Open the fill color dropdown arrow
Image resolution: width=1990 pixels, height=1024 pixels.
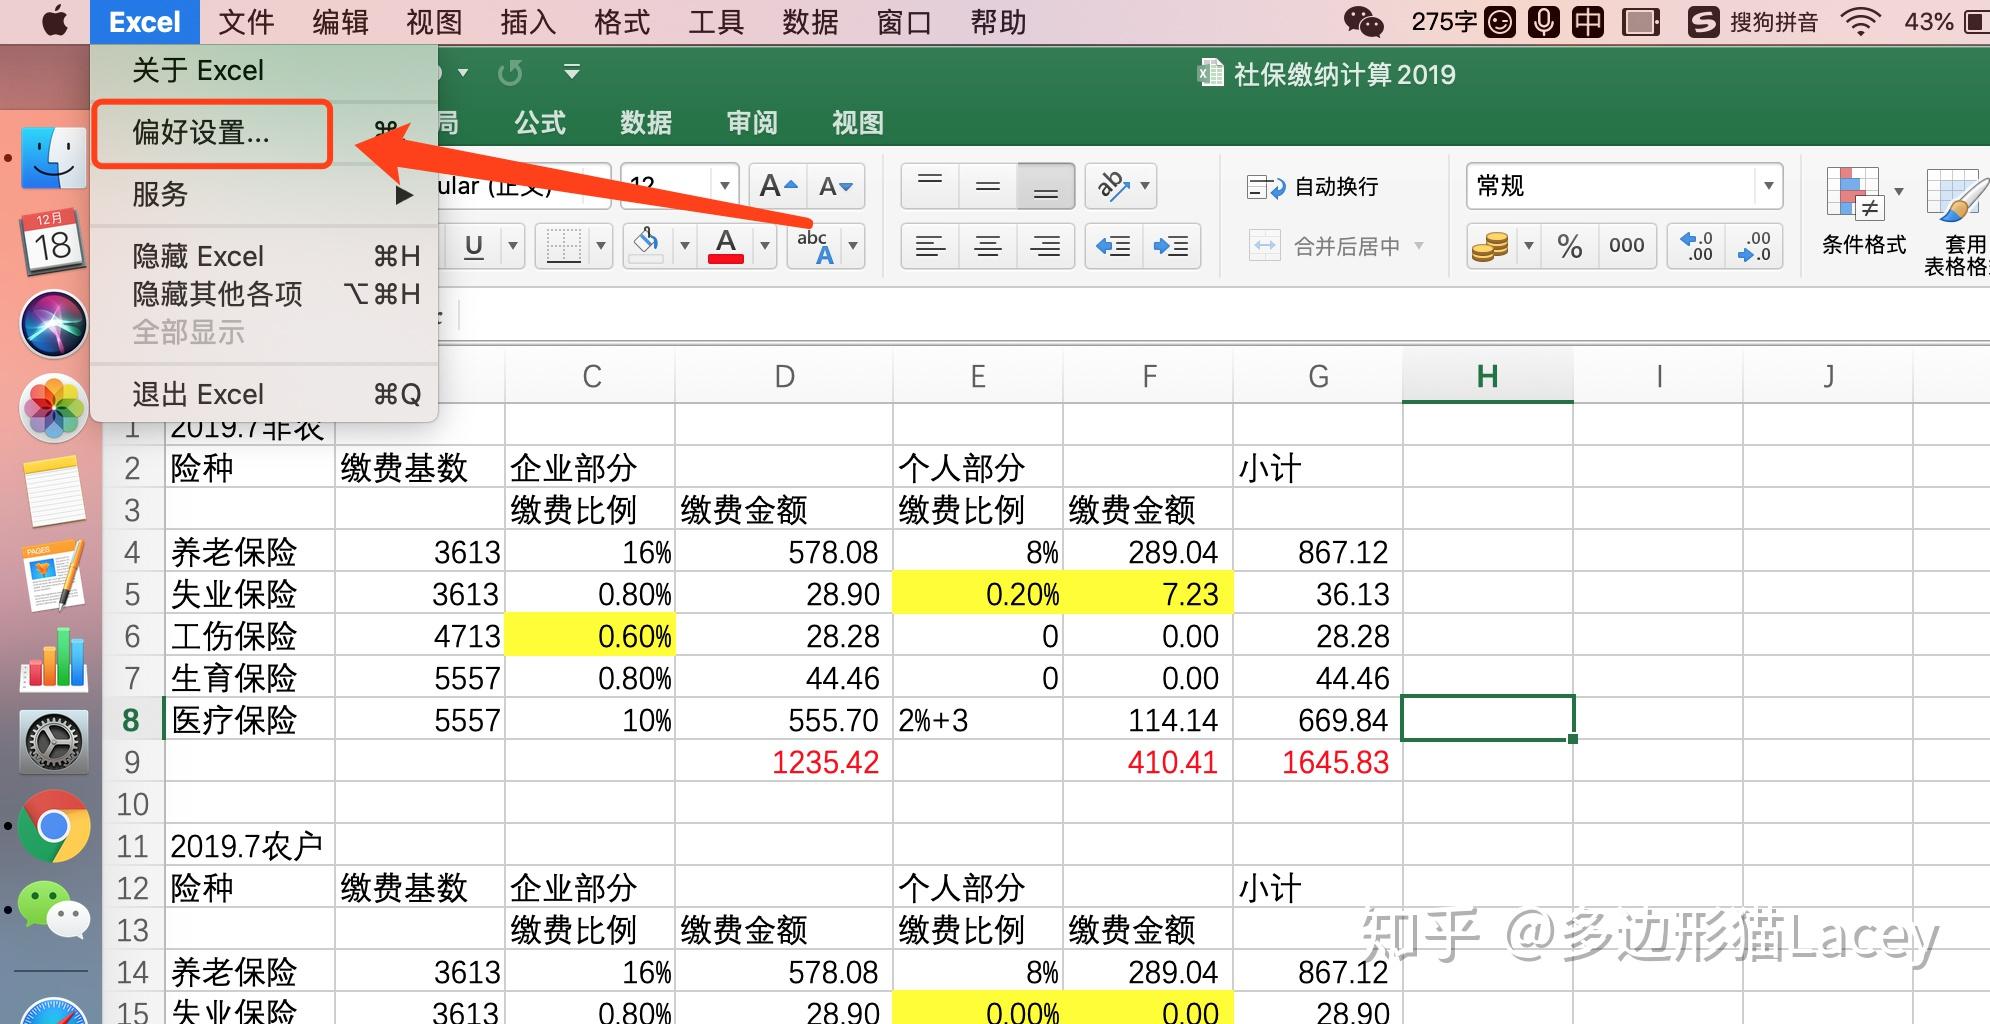(684, 246)
